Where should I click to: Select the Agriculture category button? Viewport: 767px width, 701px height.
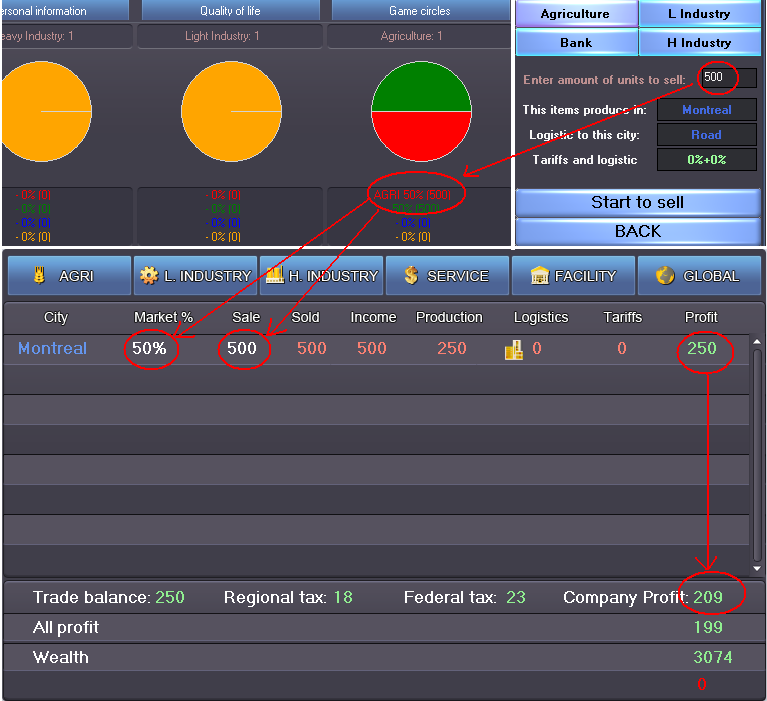(575, 14)
